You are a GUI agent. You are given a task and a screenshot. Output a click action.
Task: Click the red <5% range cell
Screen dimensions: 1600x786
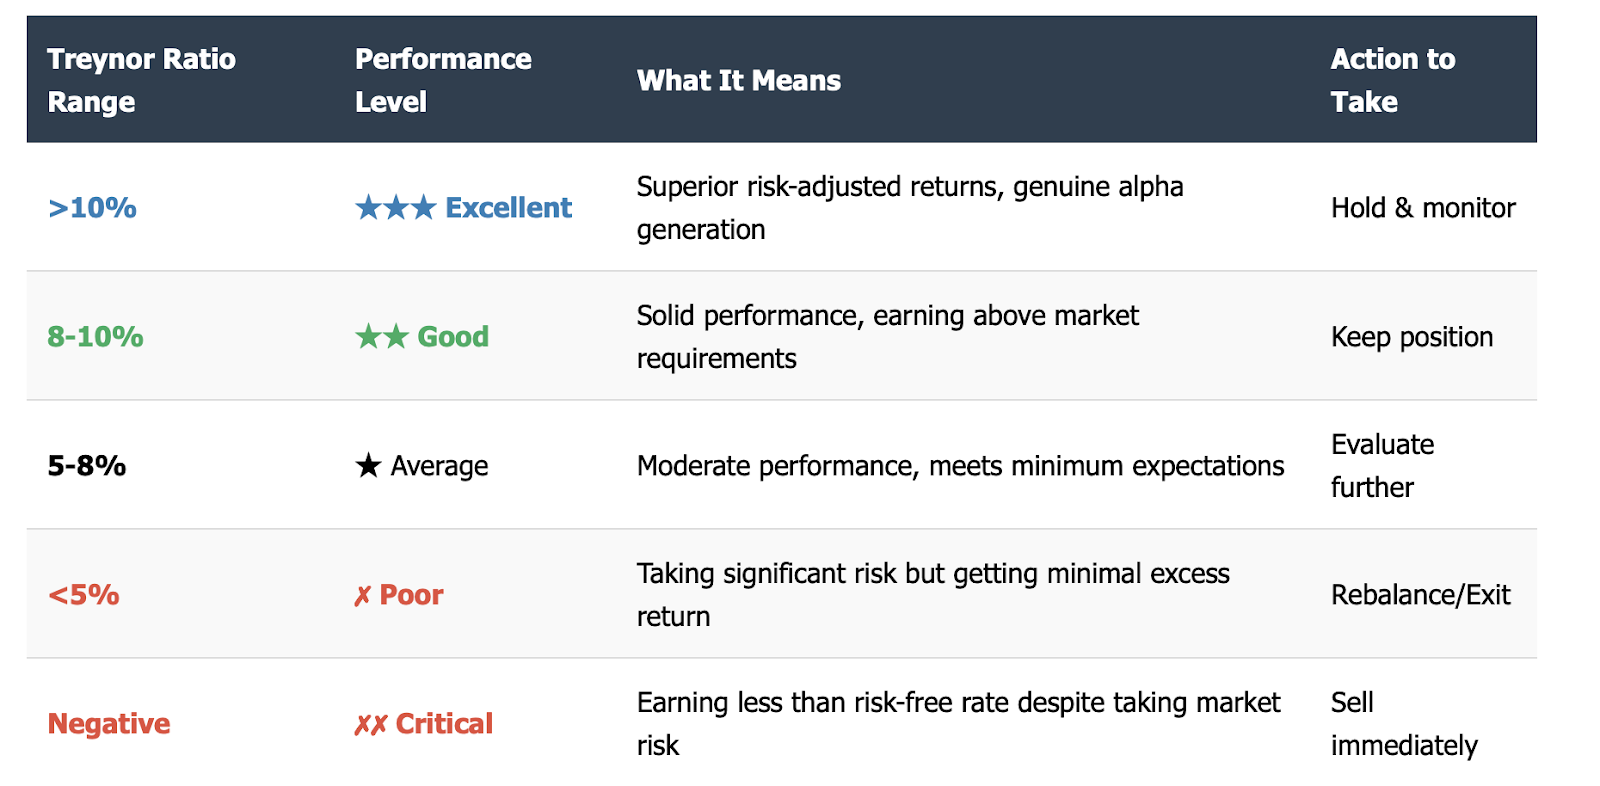coord(84,594)
